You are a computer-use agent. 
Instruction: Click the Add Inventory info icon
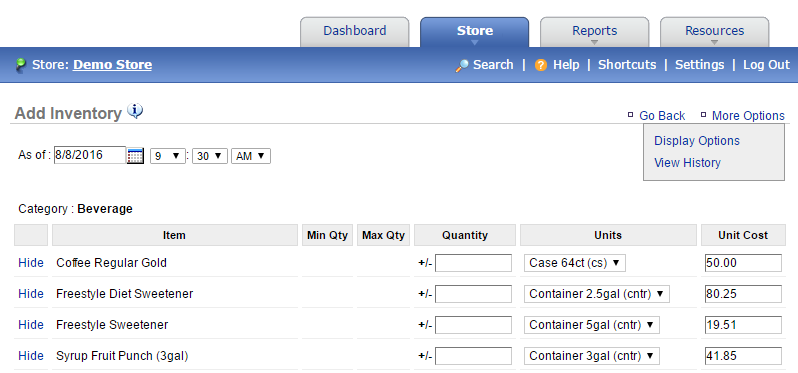(135, 111)
